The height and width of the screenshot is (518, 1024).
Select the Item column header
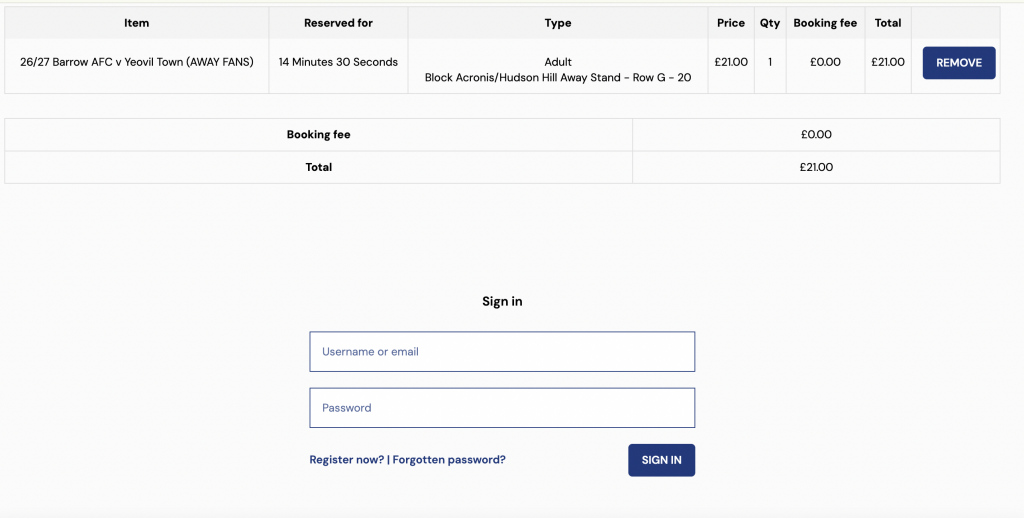[136, 23]
